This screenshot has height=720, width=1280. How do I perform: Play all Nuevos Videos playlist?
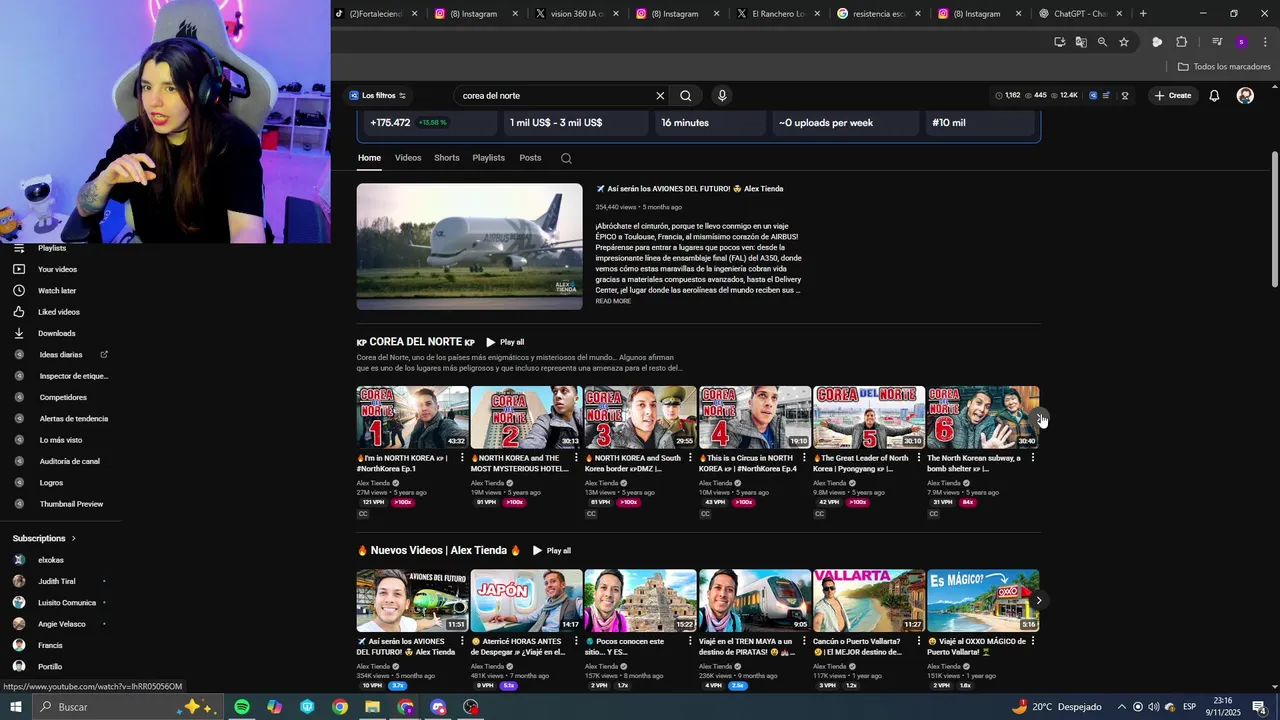(x=552, y=551)
